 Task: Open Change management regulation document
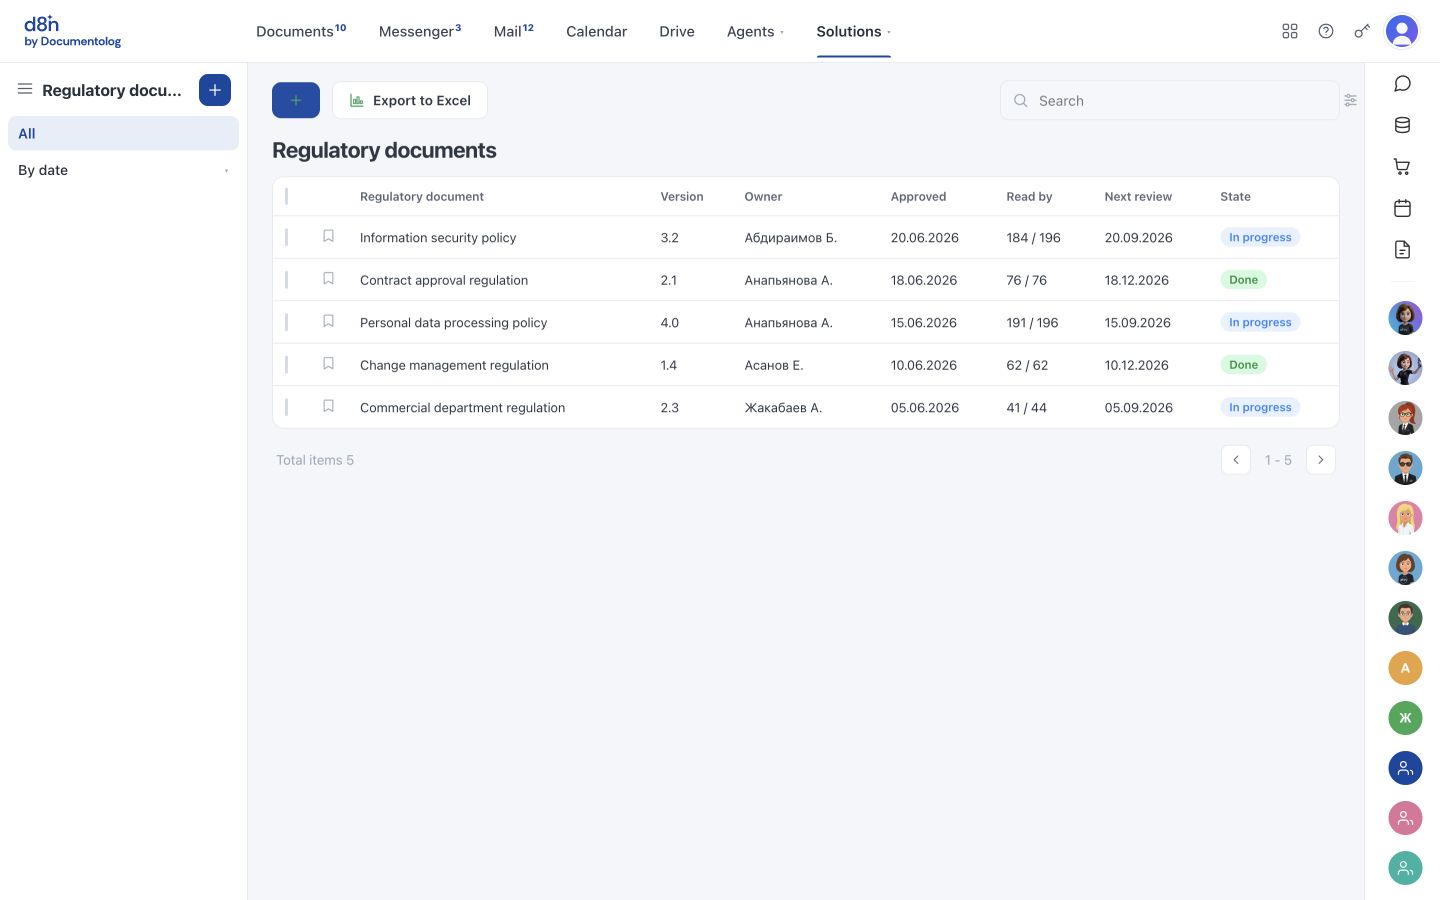(x=454, y=365)
